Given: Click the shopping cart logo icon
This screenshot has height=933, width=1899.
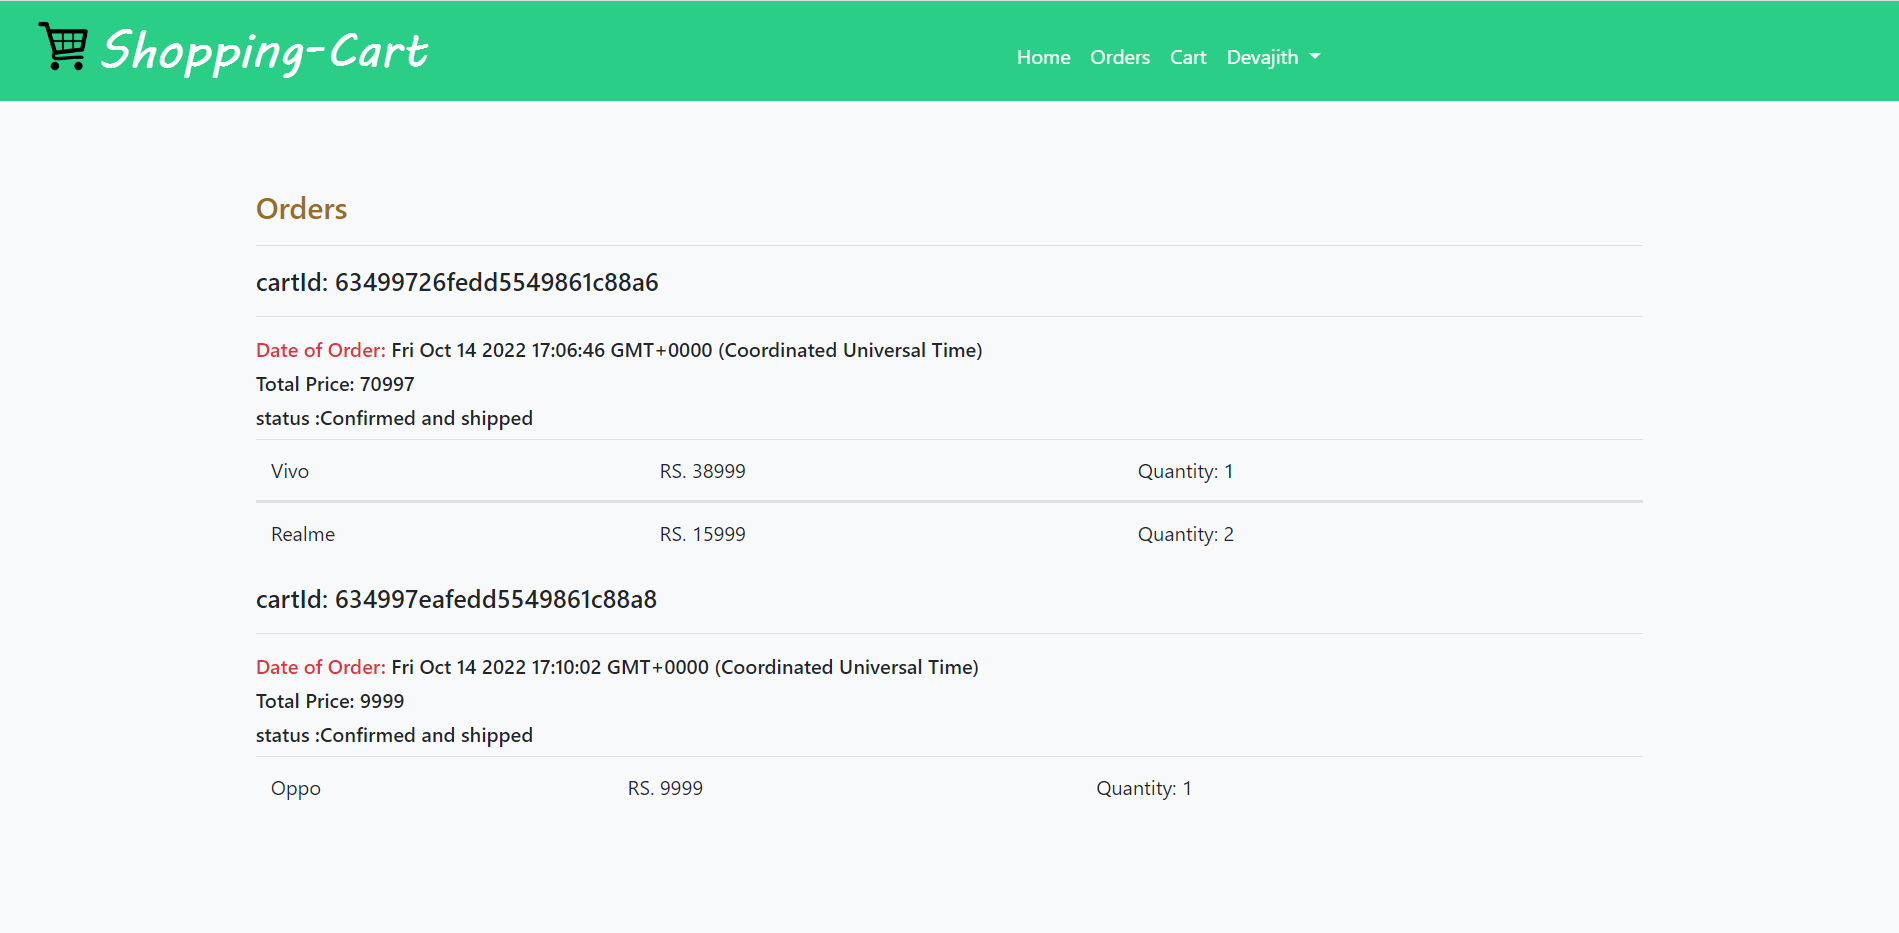Looking at the screenshot, I should [x=62, y=46].
